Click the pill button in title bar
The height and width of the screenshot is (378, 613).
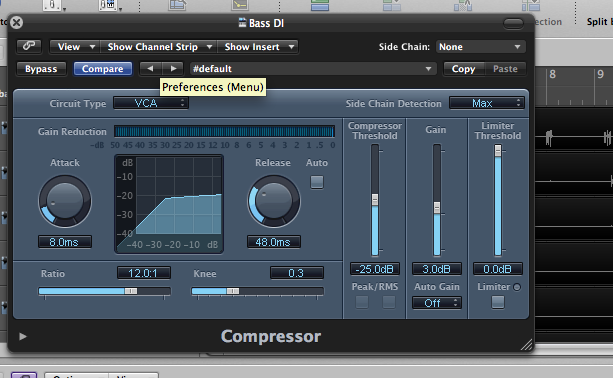coord(513,23)
